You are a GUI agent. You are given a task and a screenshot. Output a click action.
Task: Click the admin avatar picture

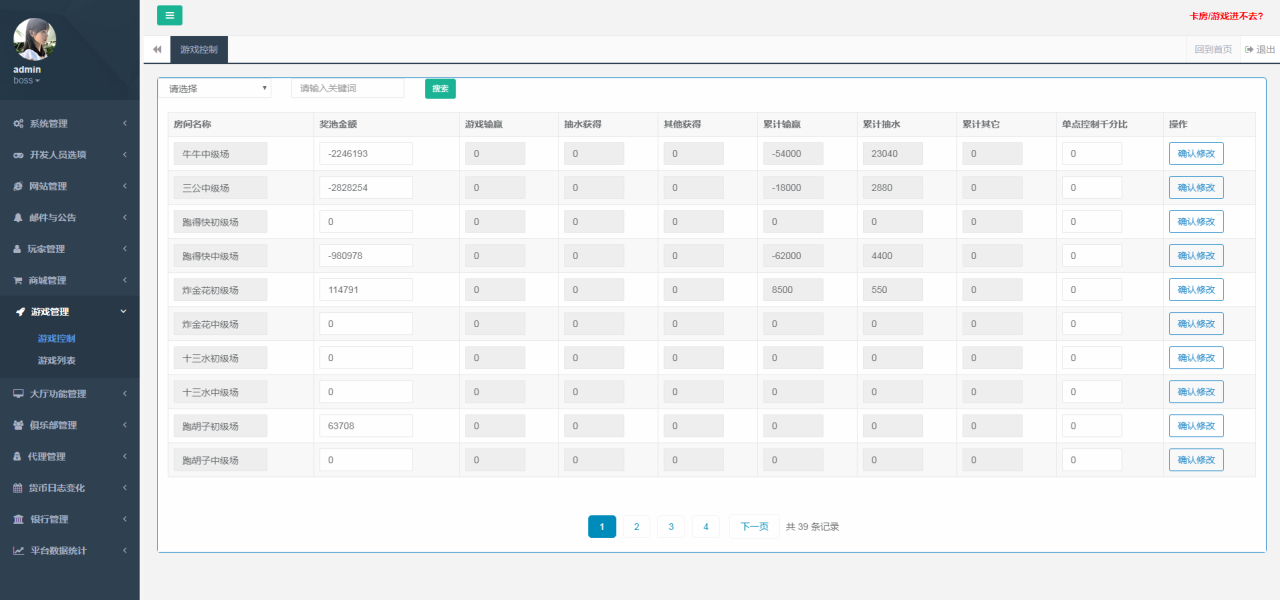tap(34, 39)
